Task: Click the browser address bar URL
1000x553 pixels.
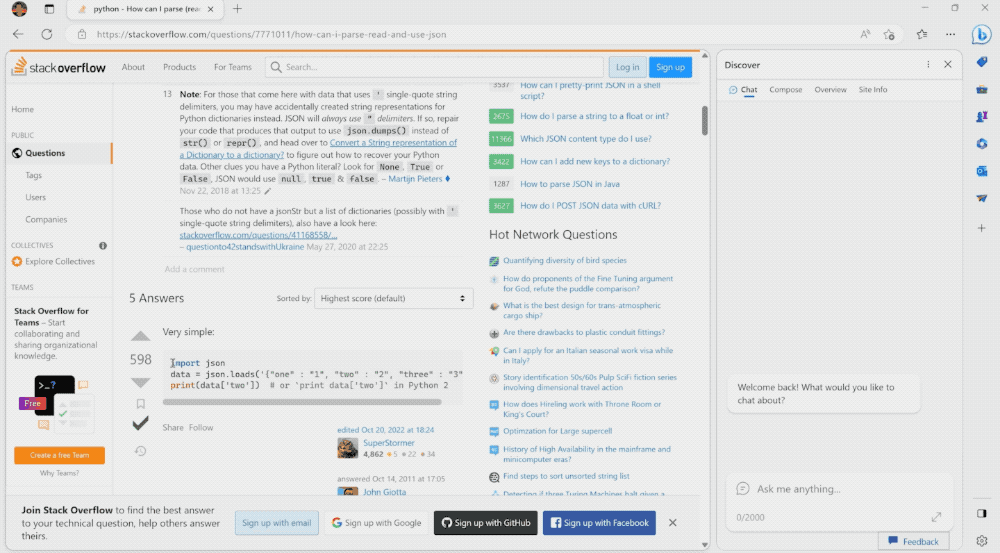Action: (272, 34)
